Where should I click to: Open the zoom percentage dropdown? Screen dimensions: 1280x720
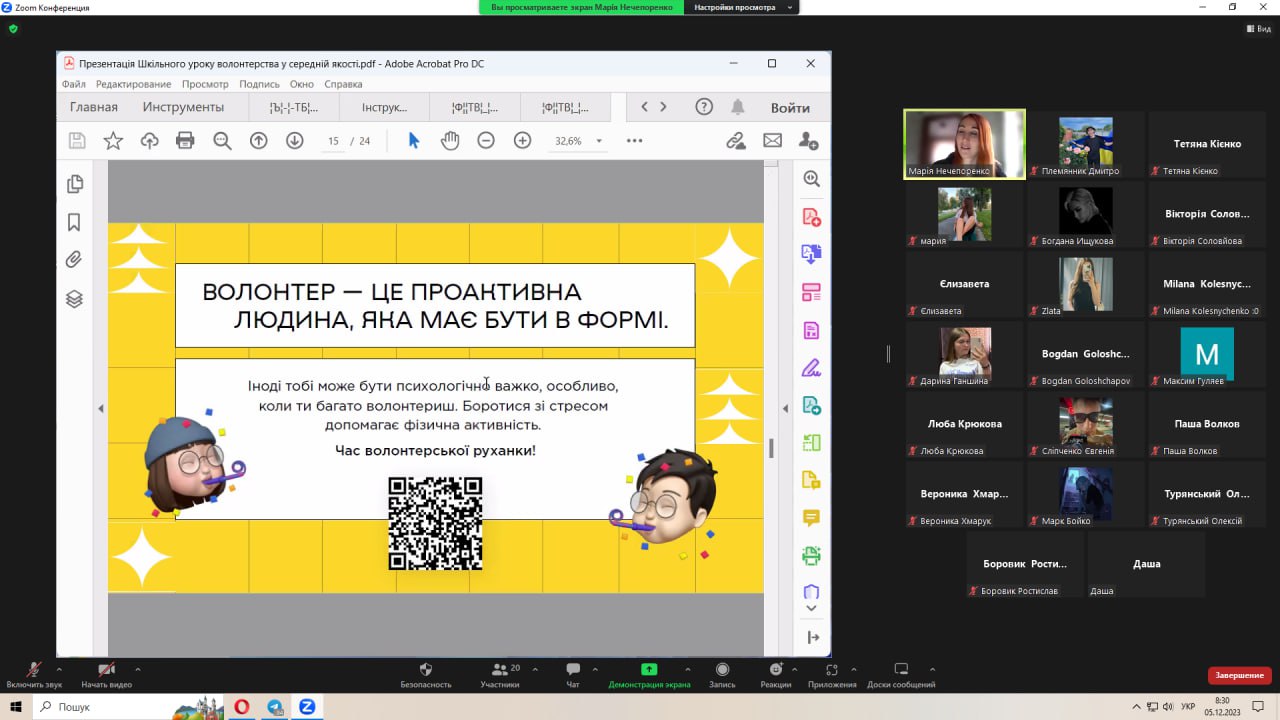599,141
